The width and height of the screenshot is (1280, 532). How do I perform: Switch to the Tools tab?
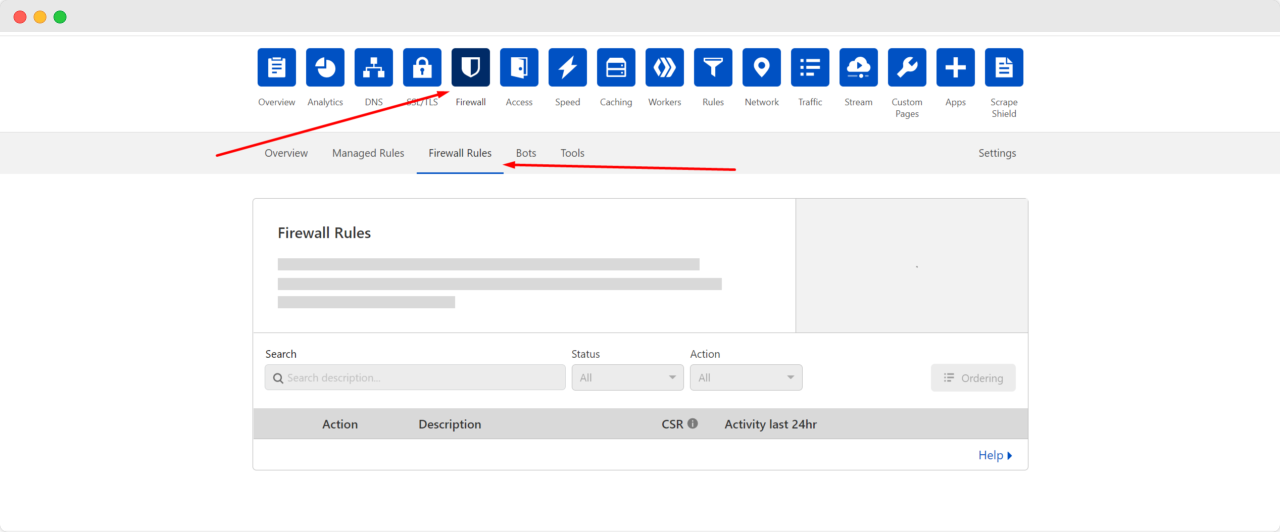[x=573, y=153]
